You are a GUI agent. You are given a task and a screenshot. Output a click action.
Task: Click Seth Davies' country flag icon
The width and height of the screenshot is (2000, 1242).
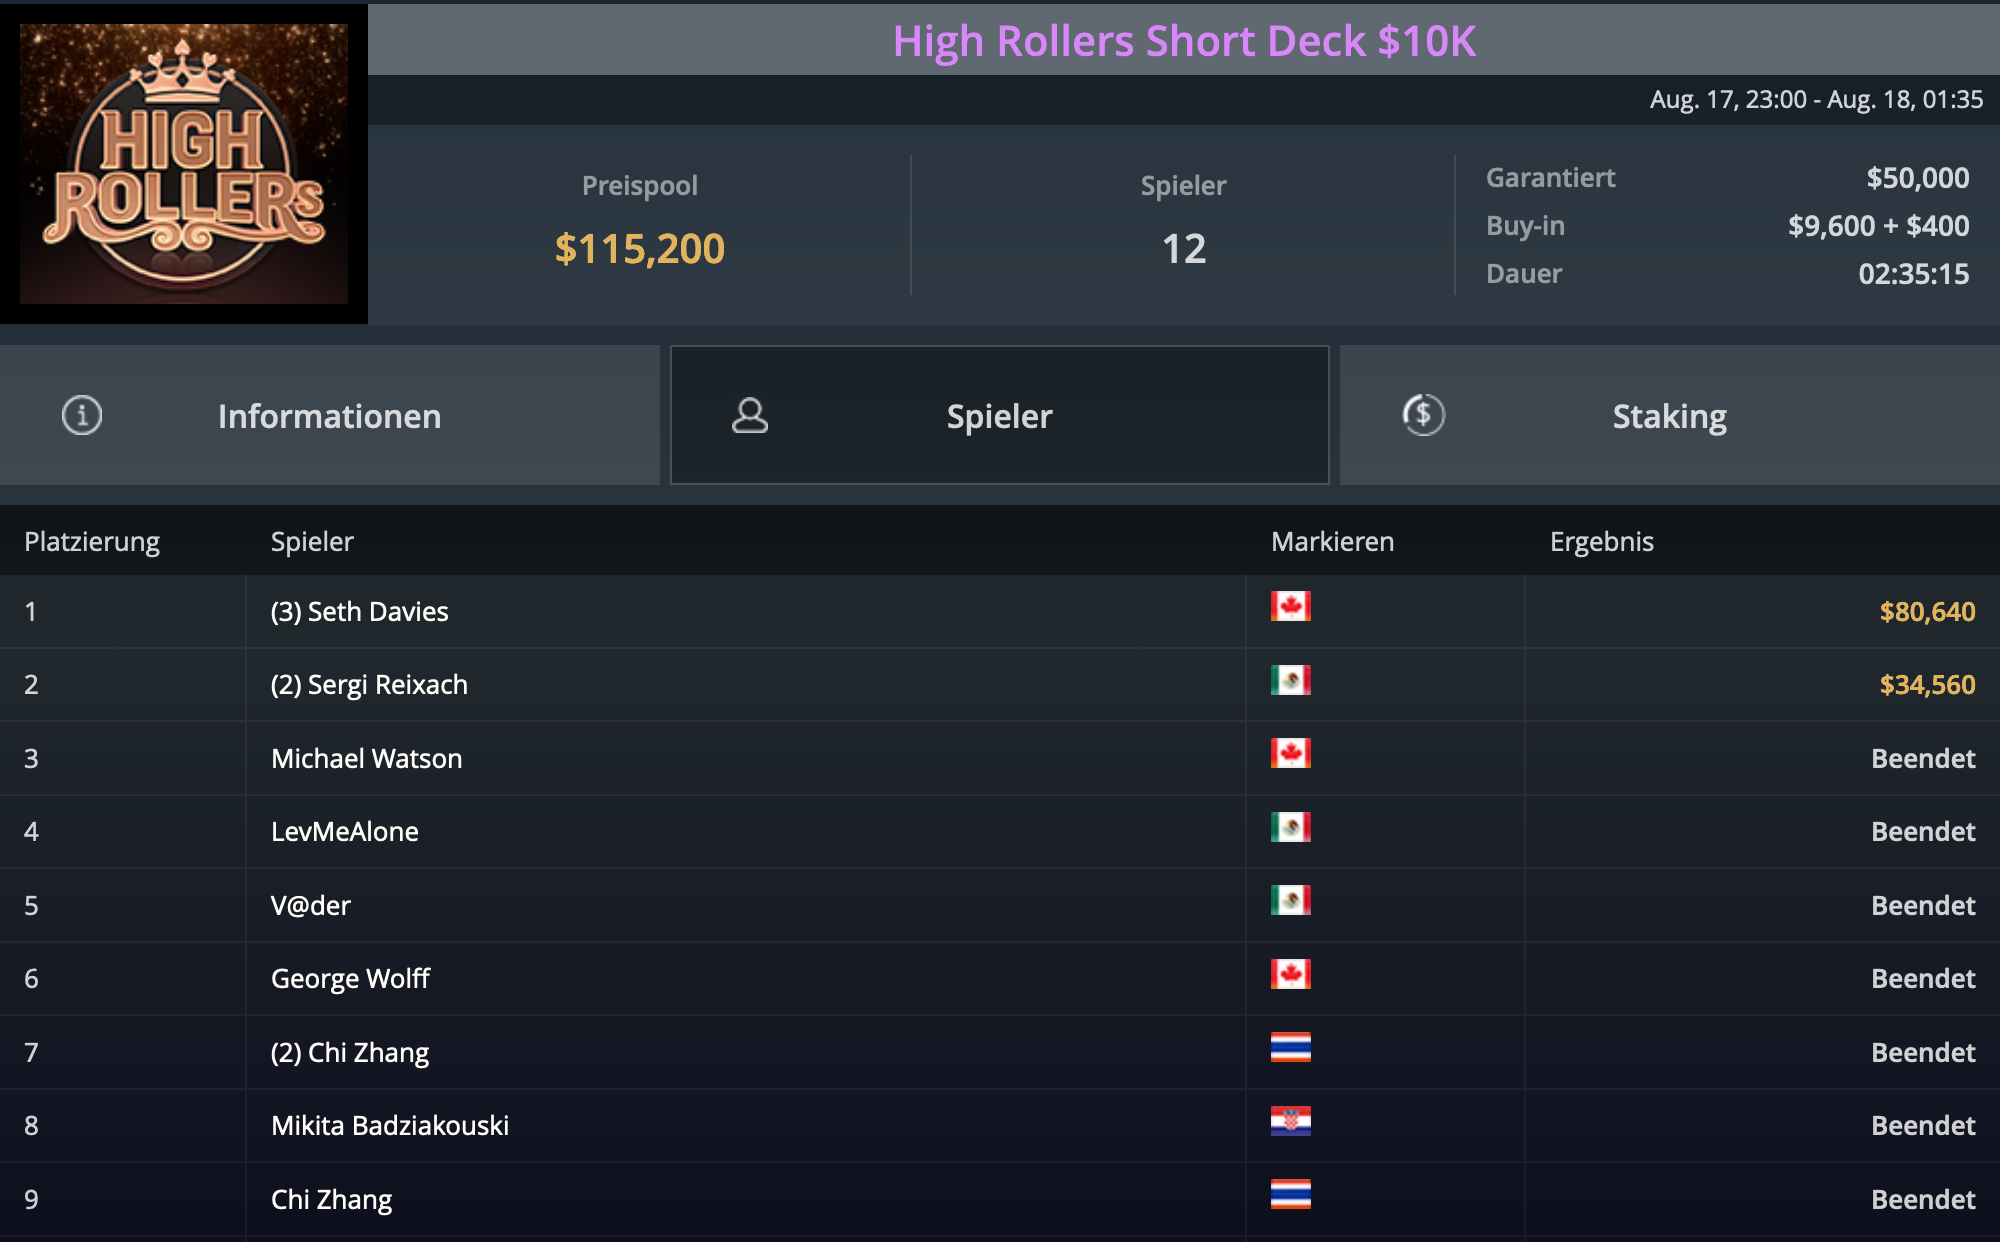coord(1290,607)
